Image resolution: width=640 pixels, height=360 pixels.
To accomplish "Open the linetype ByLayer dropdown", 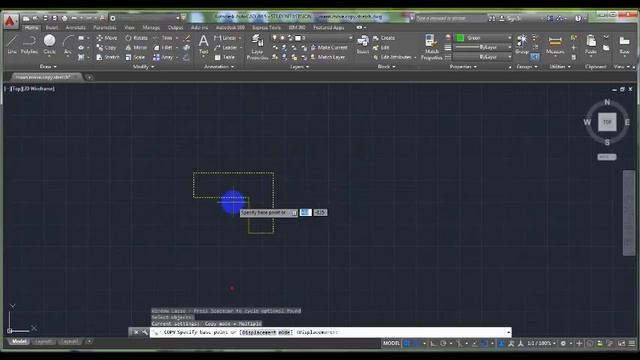I will tap(483, 57).
